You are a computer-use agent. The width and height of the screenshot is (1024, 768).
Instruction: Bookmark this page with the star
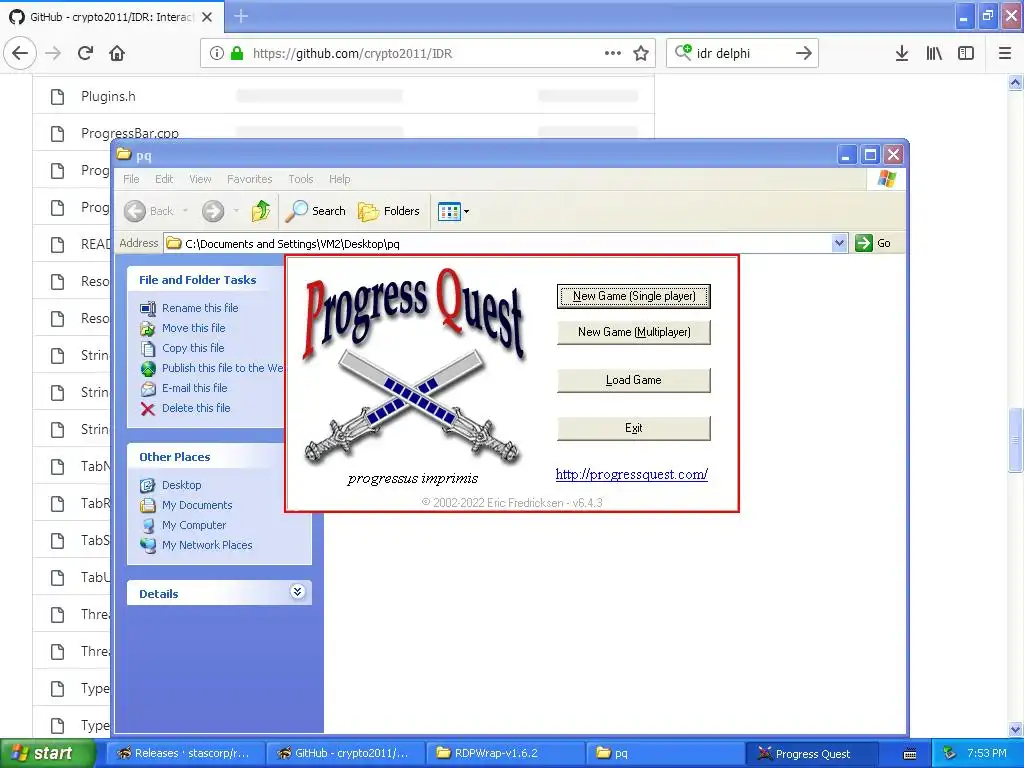641,53
